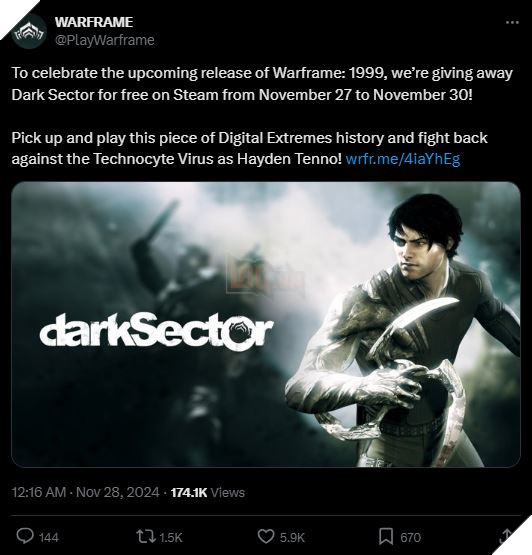The height and width of the screenshot is (555, 532).
Task: Click the 12:16 AM Nov 28, 2024 timestamp
Action: pyautogui.click(x=85, y=492)
